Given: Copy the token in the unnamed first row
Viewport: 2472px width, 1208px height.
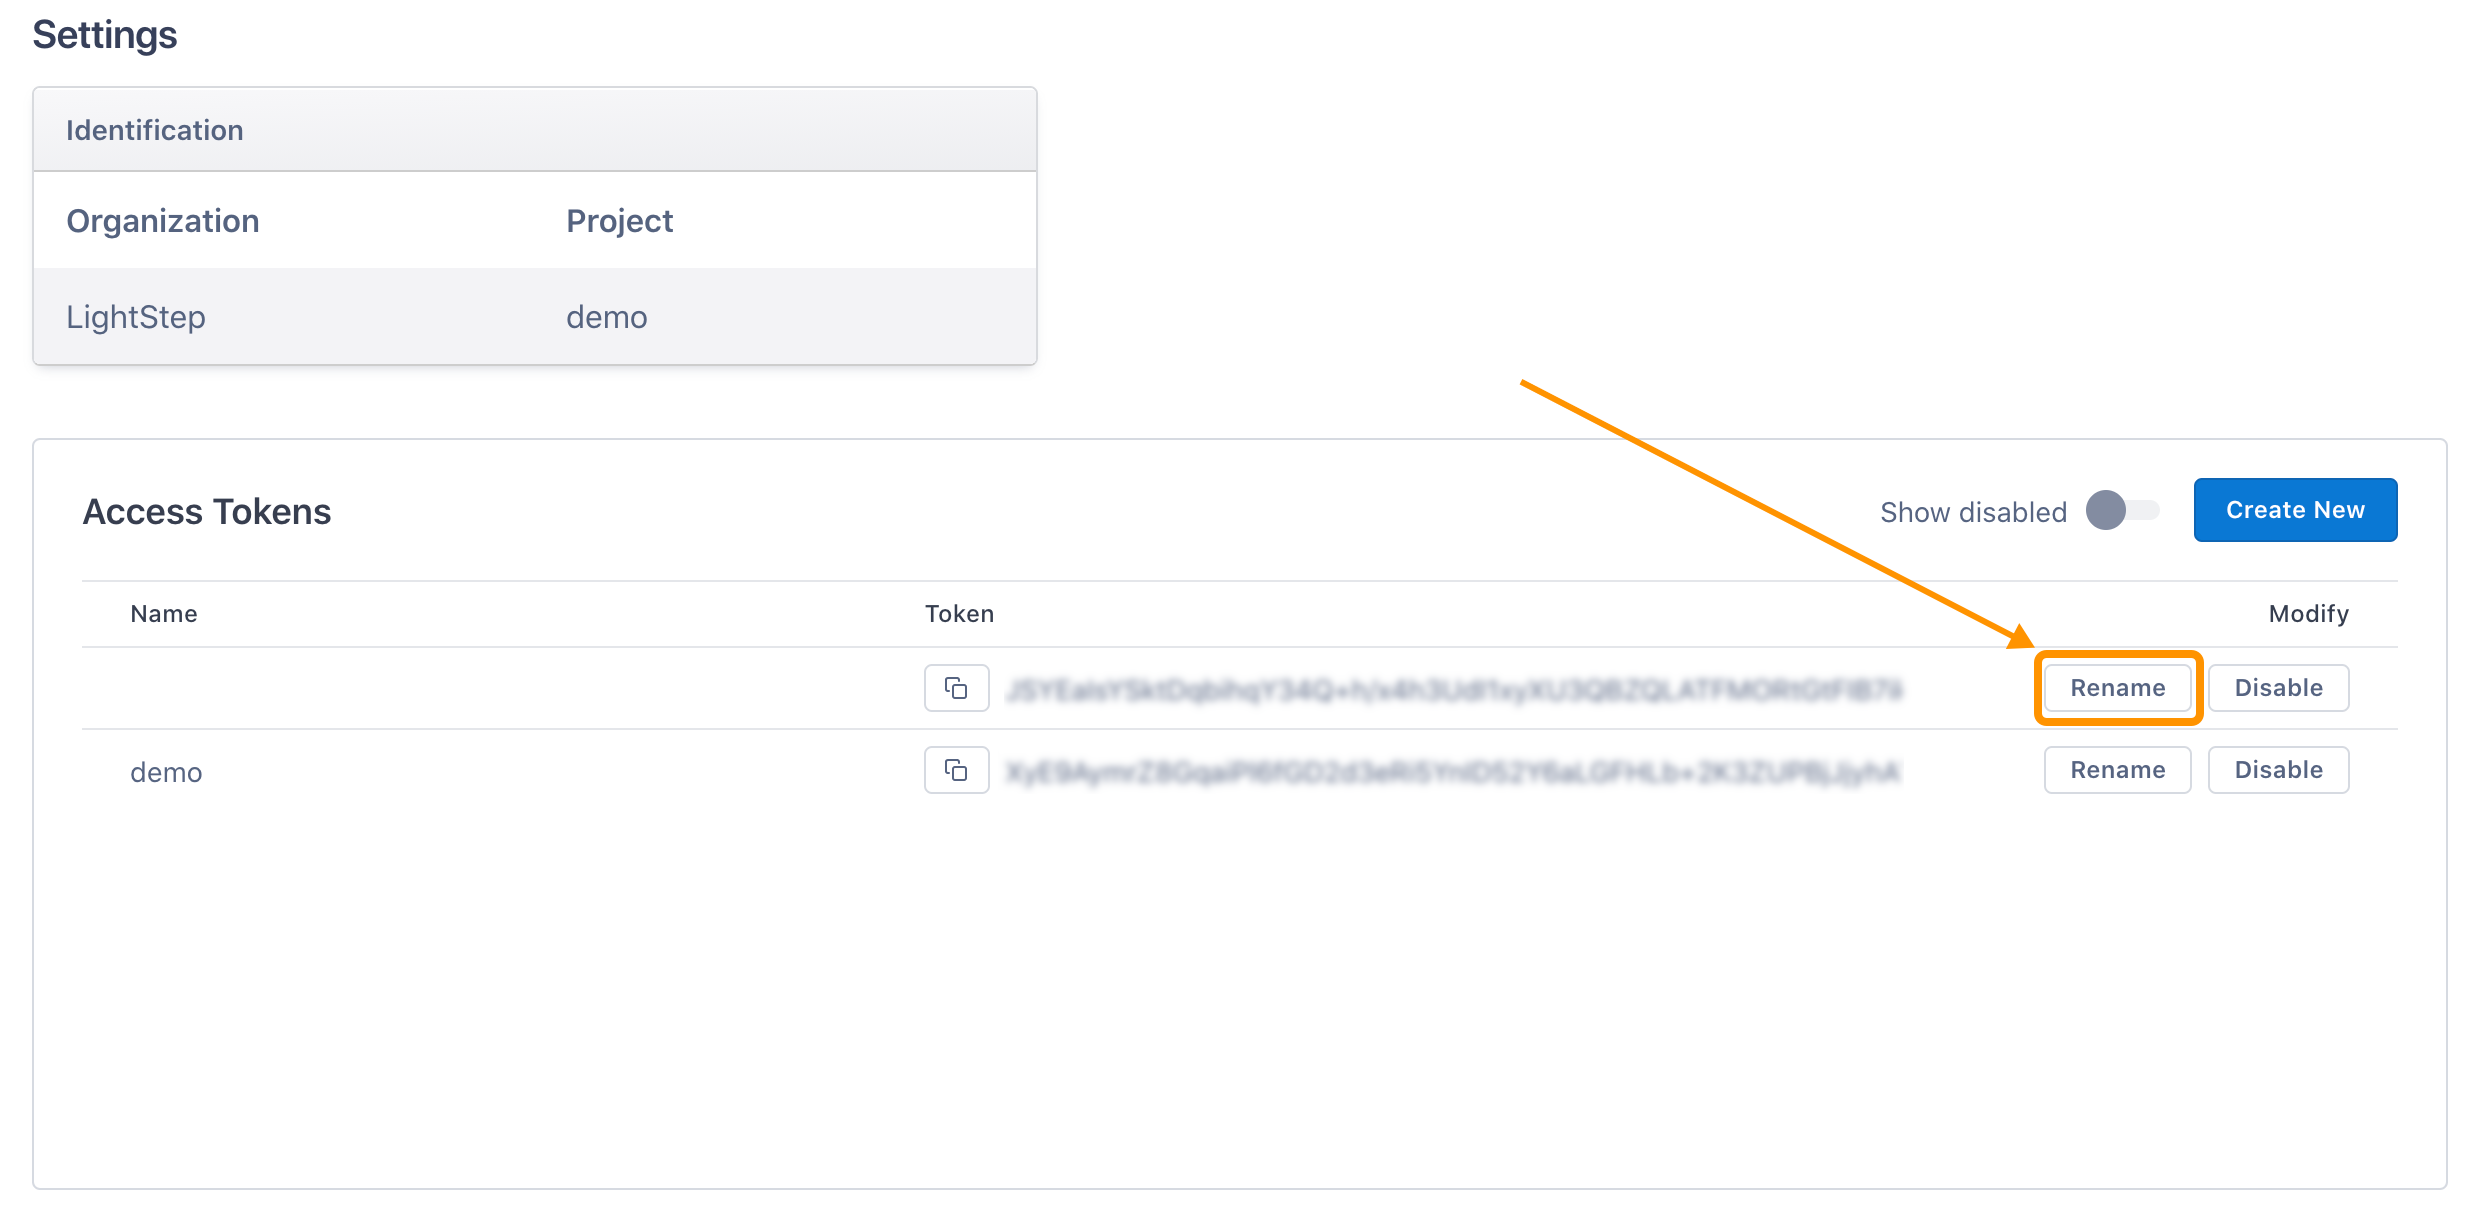Looking at the screenshot, I should [x=956, y=688].
